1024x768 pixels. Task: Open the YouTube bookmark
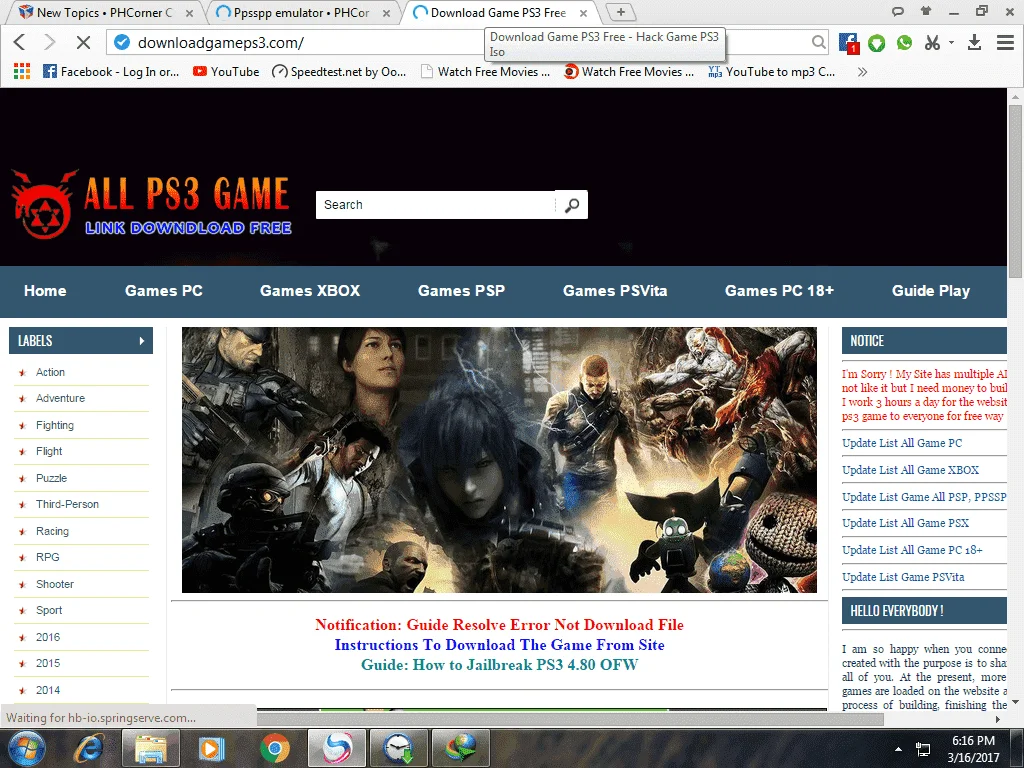(x=226, y=72)
